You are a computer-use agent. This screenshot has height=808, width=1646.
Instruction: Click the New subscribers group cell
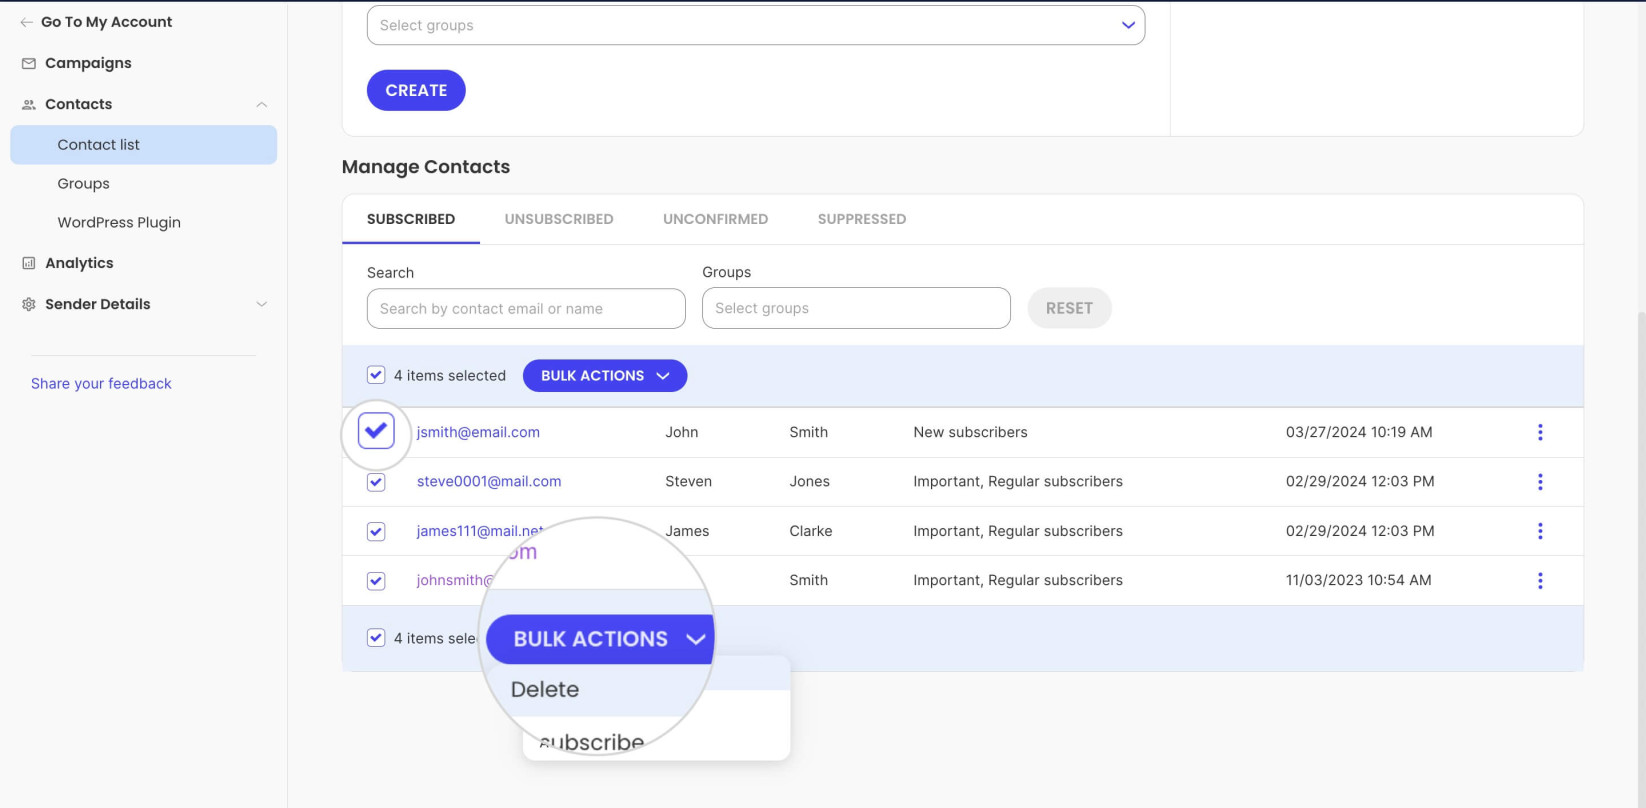coord(970,432)
